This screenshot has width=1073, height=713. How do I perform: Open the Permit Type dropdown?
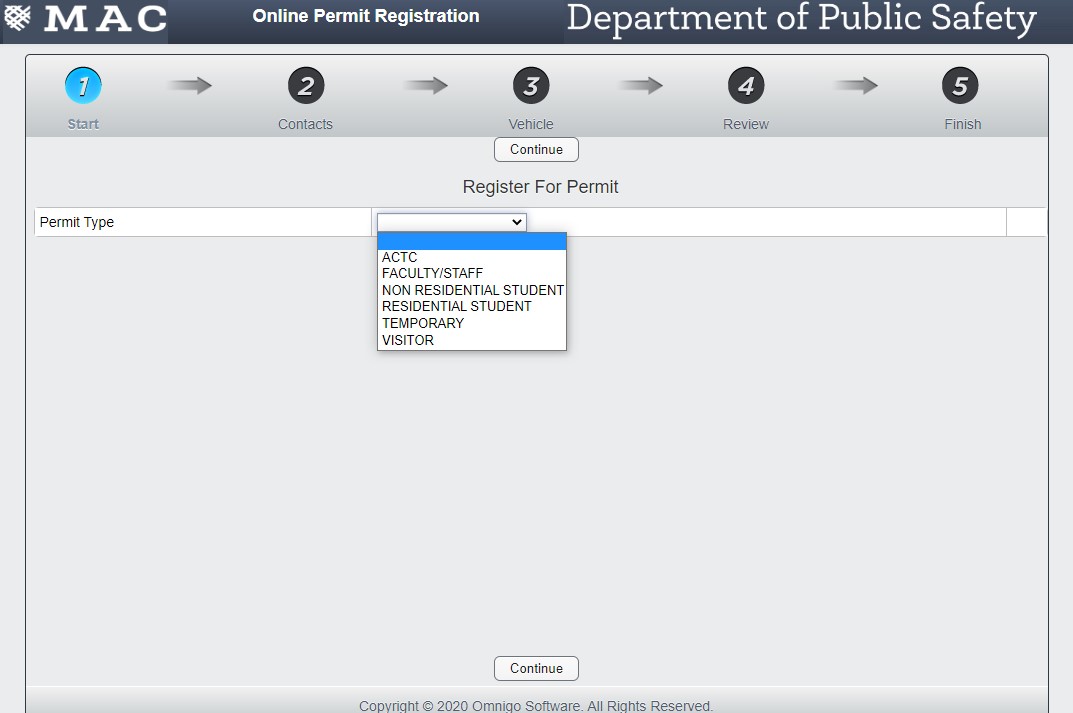451,222
